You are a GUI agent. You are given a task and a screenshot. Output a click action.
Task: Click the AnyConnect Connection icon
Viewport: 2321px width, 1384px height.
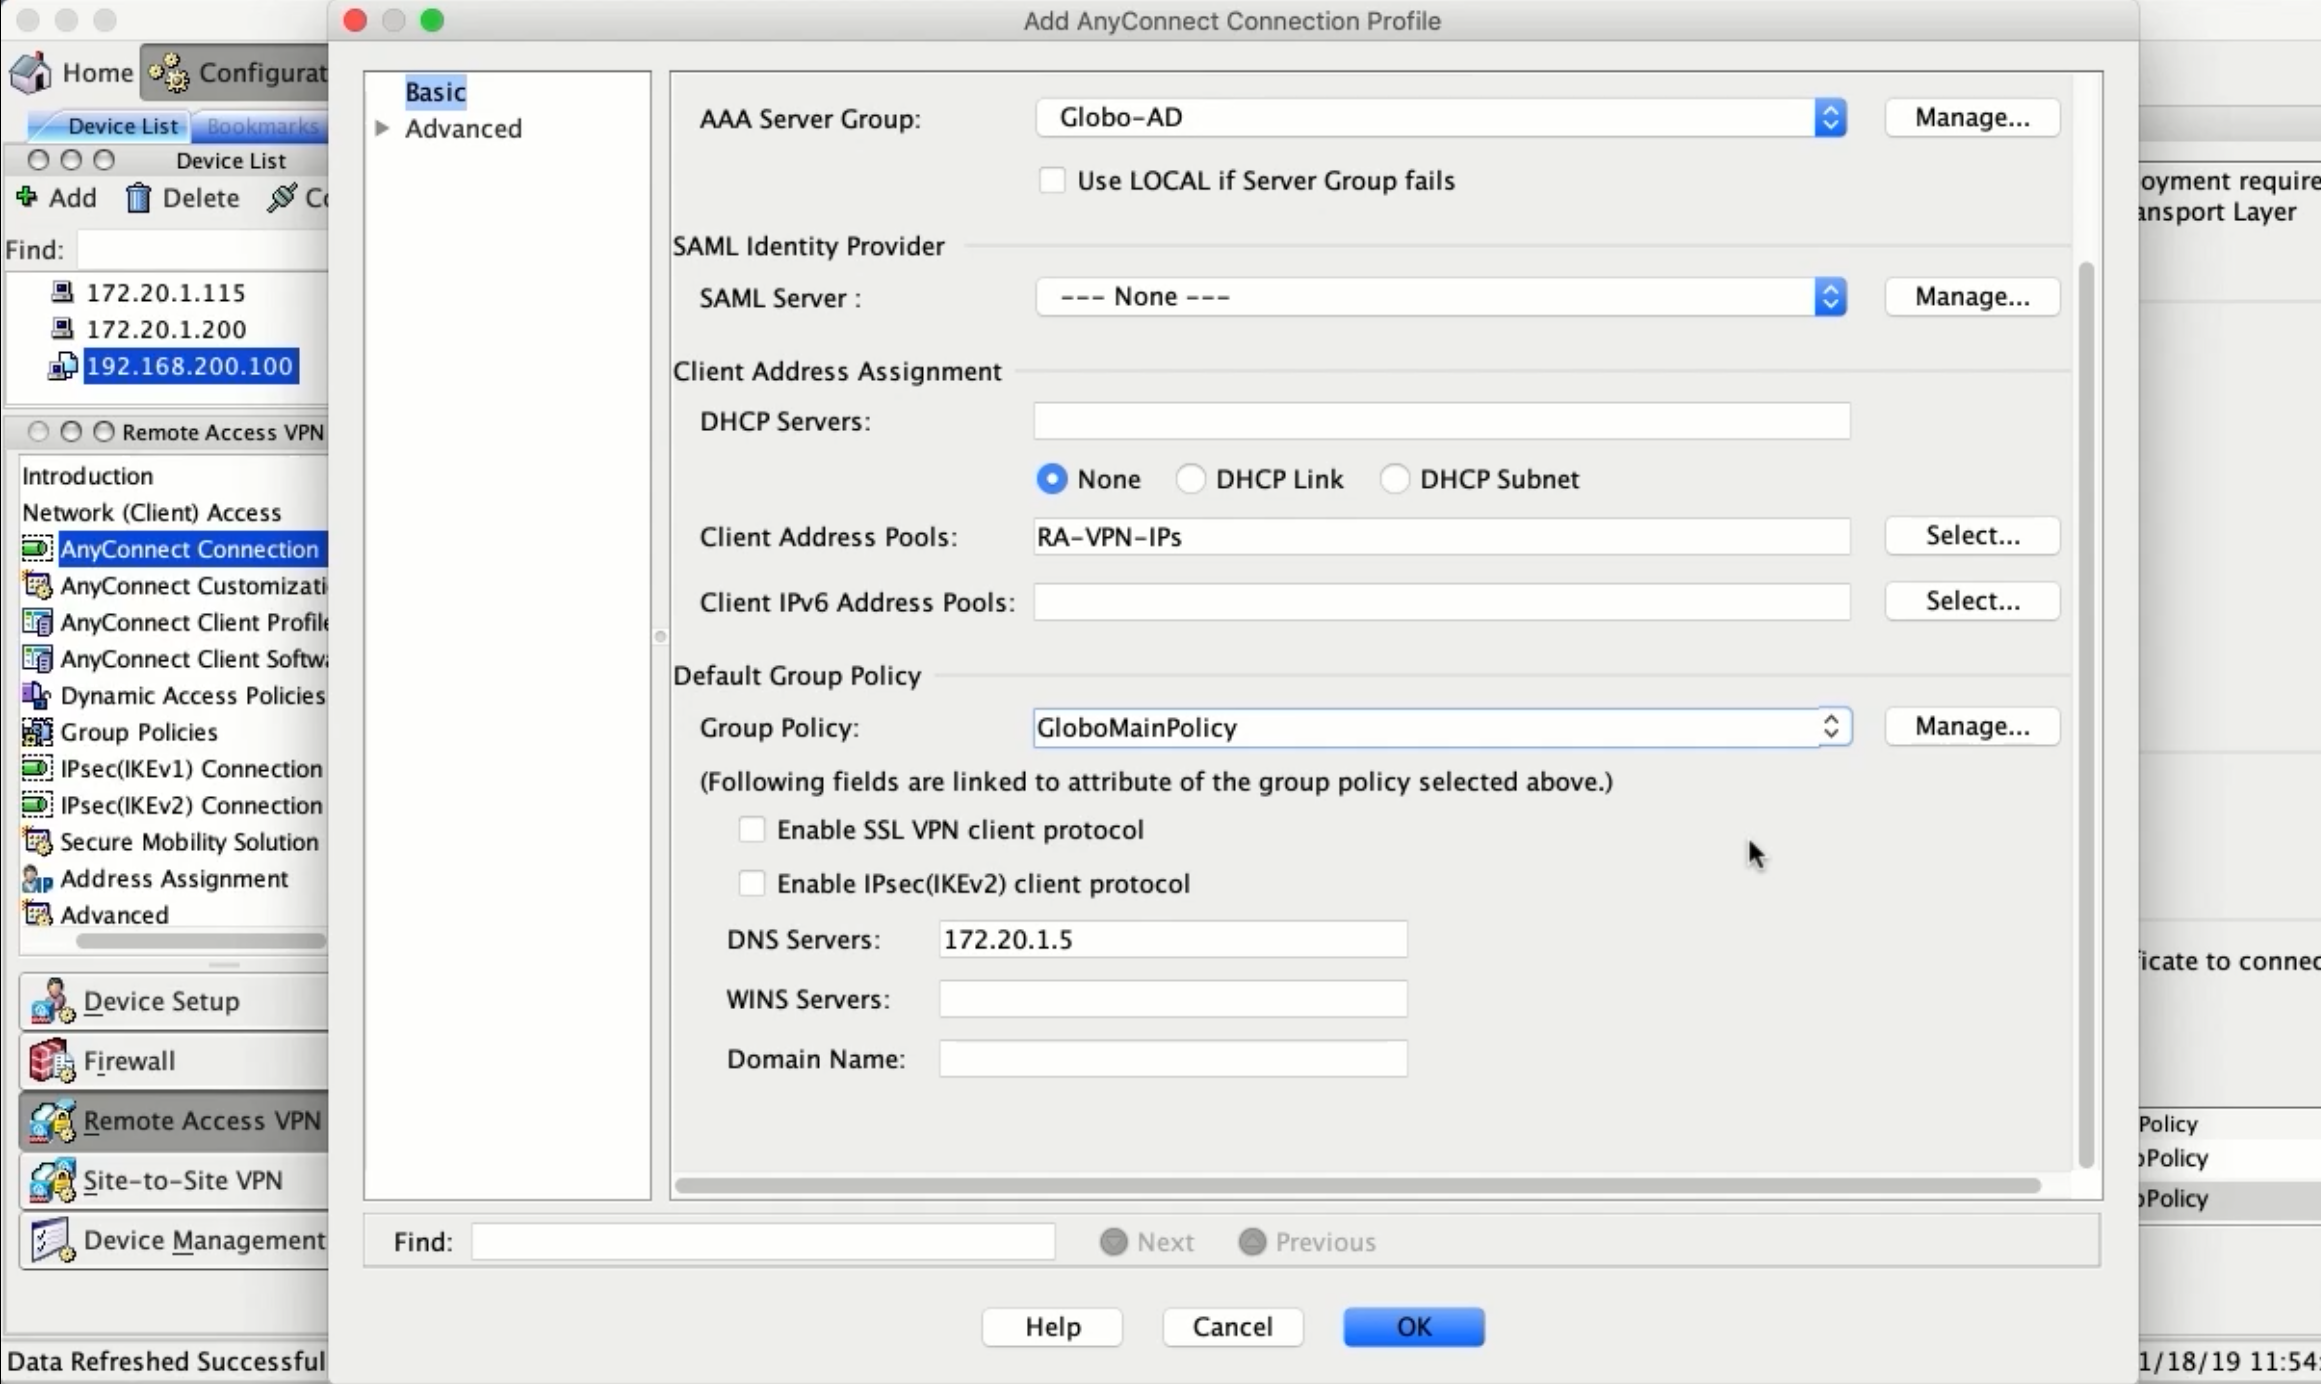point(37,548)
